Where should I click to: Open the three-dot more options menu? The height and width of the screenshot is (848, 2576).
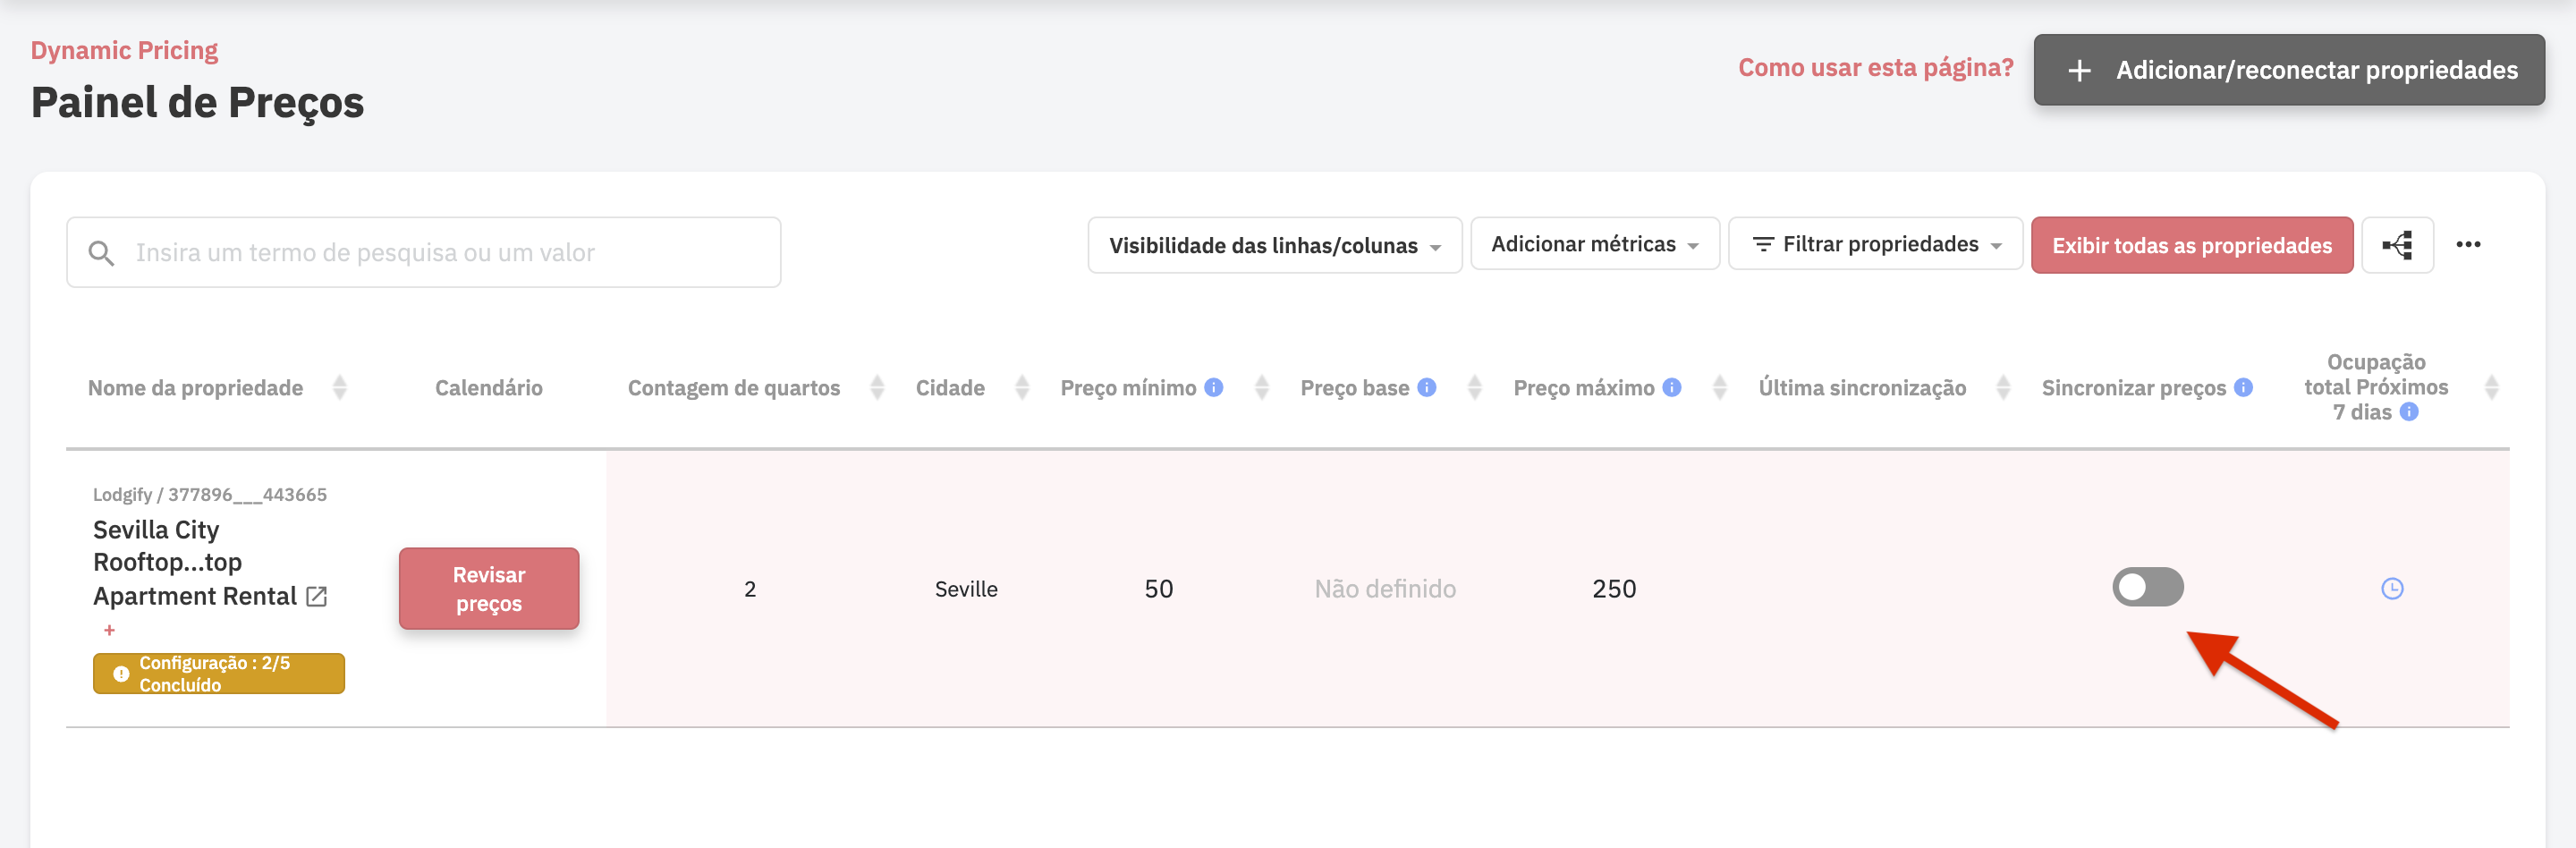(x=2470, y=245)
